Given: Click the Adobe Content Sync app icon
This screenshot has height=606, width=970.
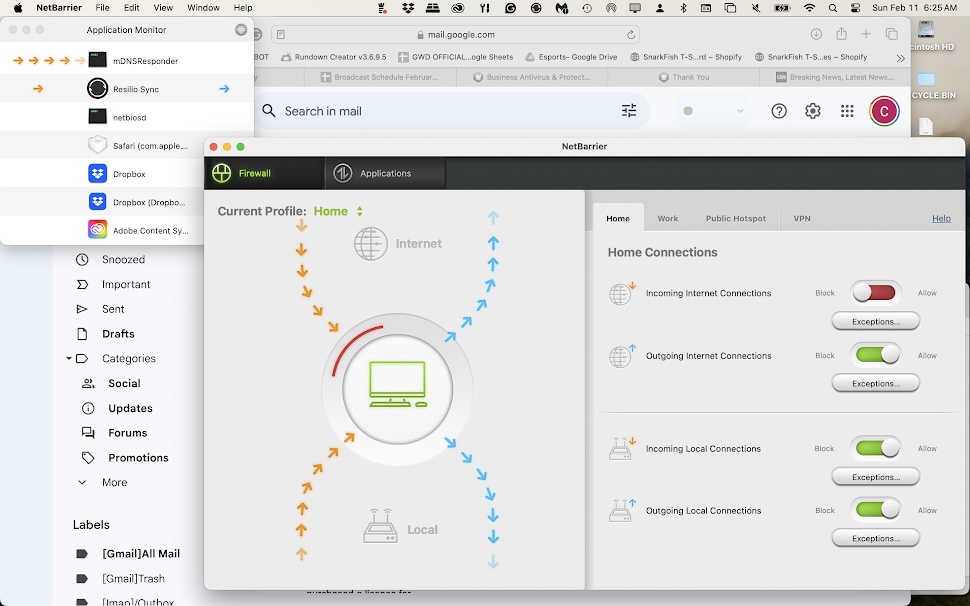Looking at the screenshot, I should [97, 230].
